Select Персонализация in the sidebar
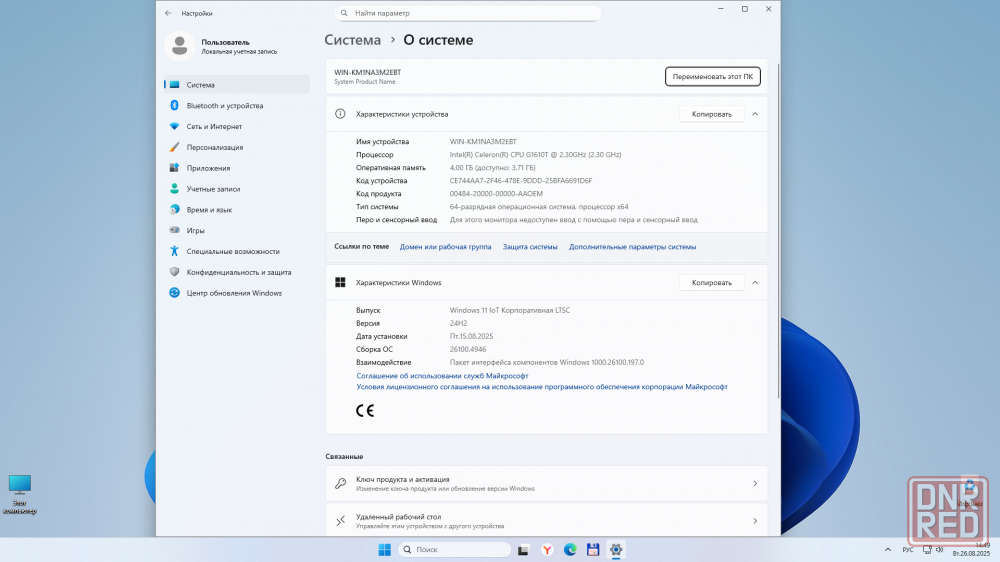Screen dimensions: 1000x562 (x=237, y=147)
